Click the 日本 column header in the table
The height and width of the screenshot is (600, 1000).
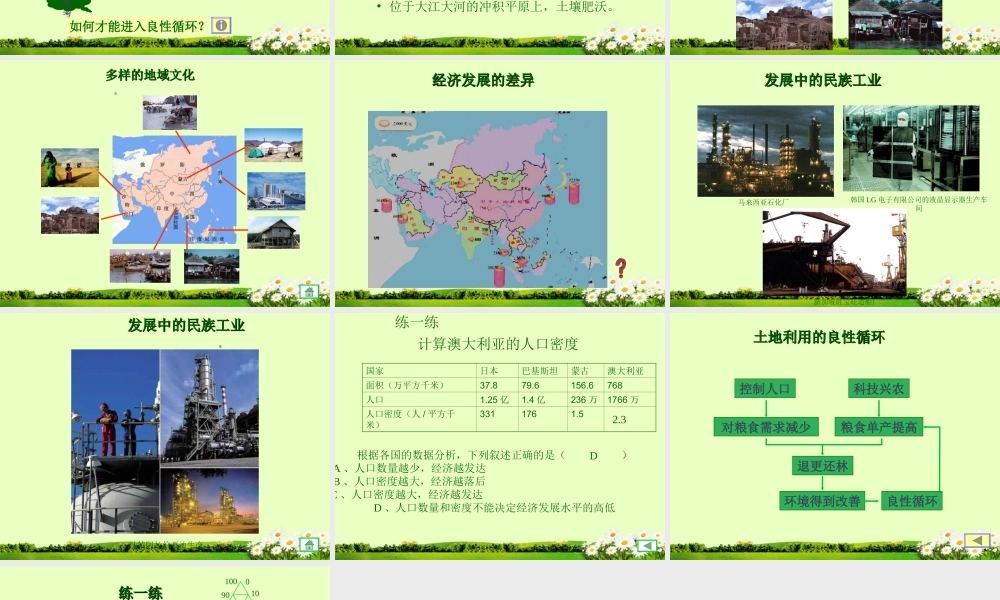coord(489,370)
